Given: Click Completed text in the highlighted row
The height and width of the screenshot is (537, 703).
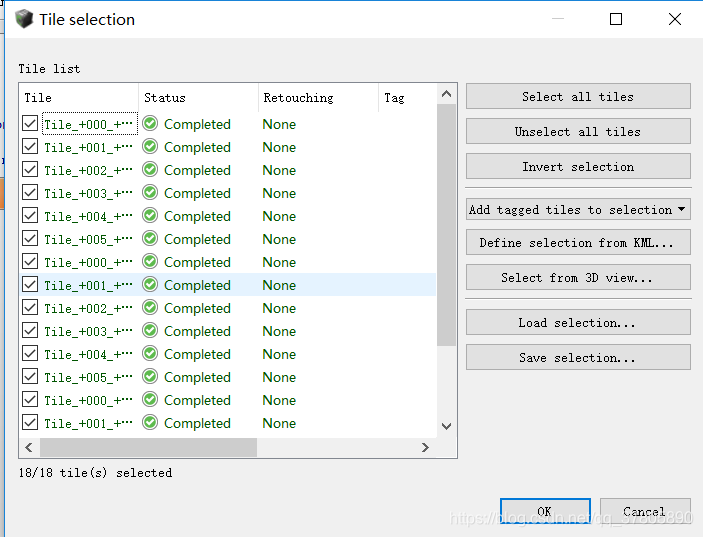Looking at the screenshot, I should (x=197, y=285).
